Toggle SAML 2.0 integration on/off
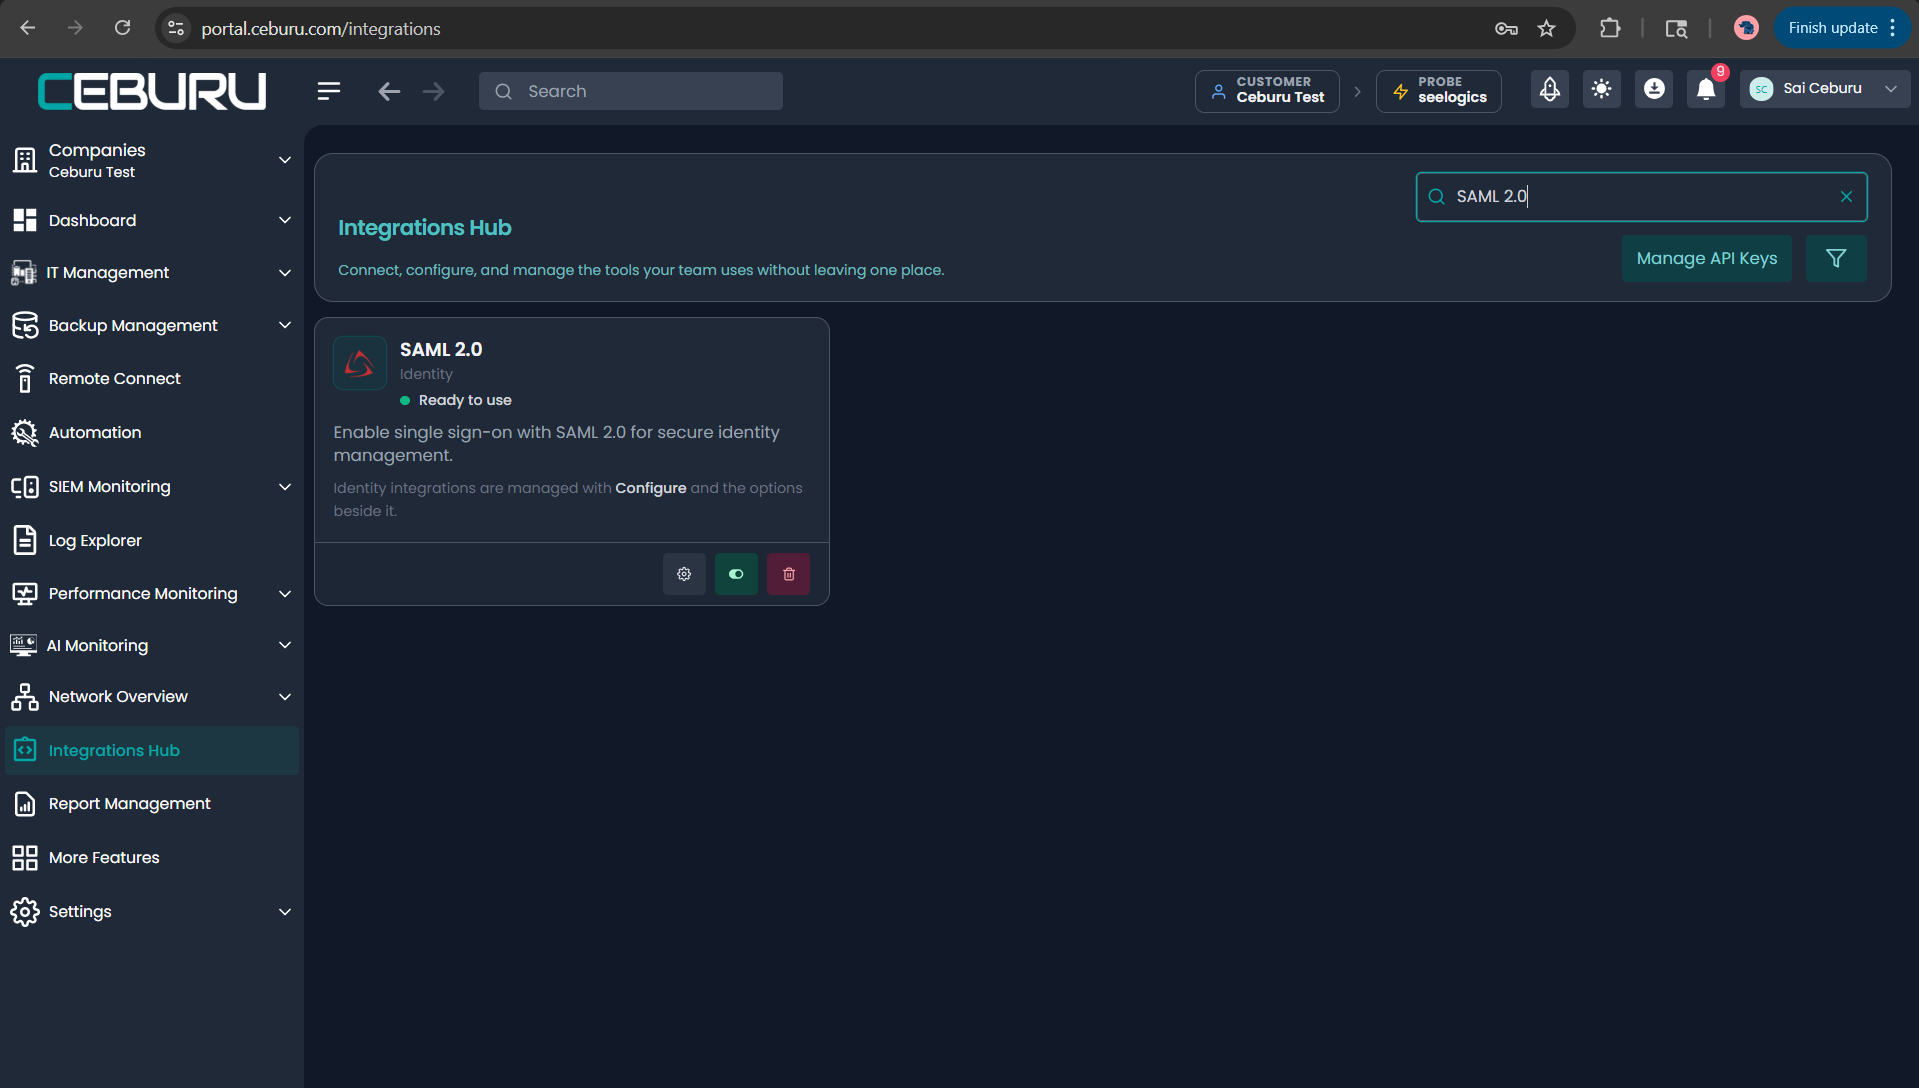Image resolution: width=1919 pixels, height=1088 pixels. (x=736, y=574)
